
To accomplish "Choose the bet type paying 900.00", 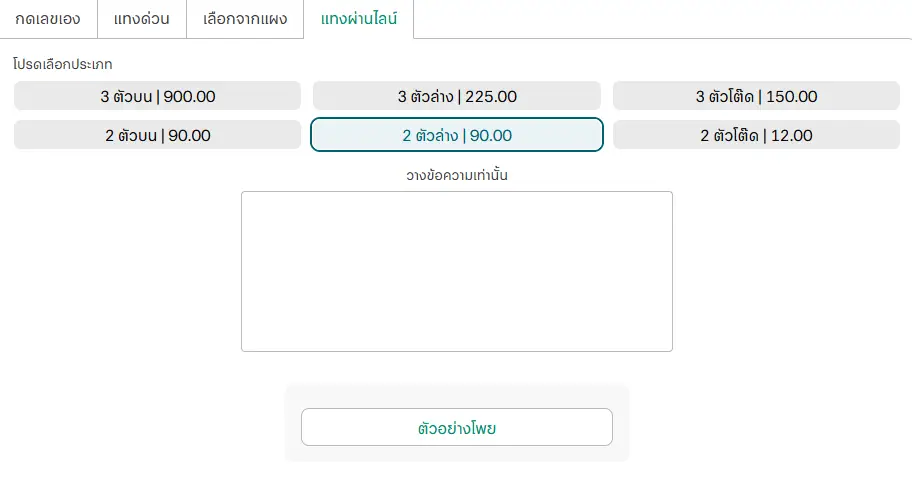I will point(157,96).
